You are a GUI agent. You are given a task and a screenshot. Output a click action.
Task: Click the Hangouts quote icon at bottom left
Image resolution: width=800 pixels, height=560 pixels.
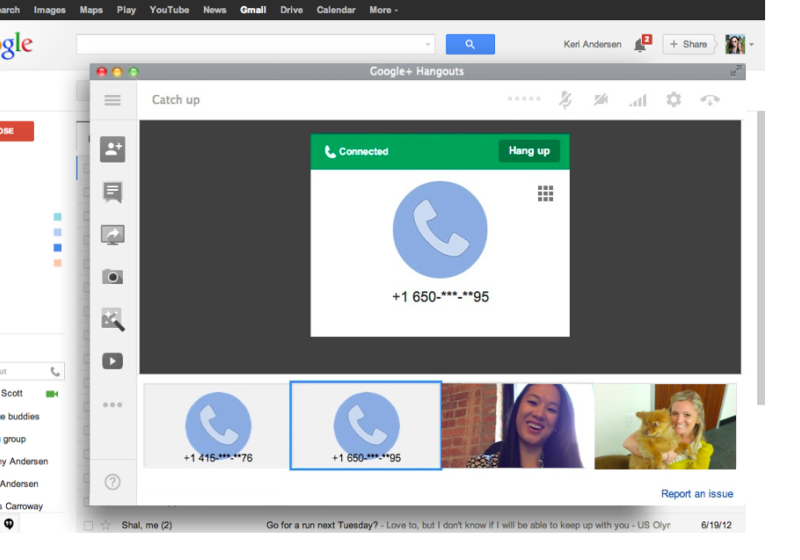pyautogui.click(x=9, y=523)
